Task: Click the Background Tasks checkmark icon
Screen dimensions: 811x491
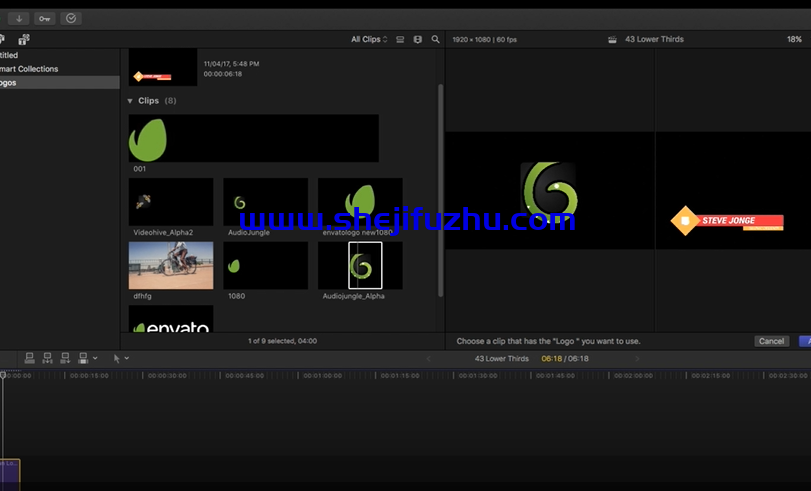Action: coord(70,18)
